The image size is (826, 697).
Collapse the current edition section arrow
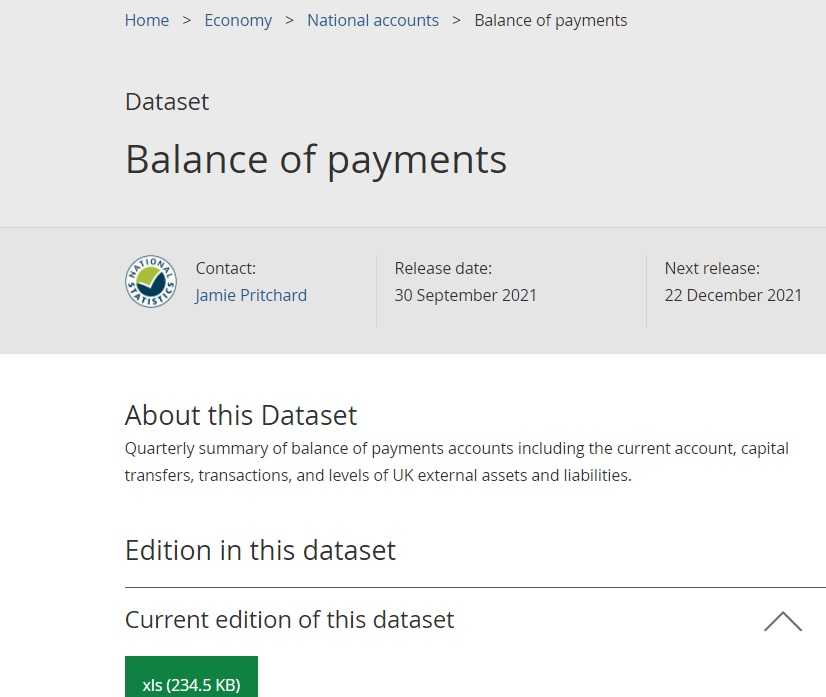coord(782,621)
